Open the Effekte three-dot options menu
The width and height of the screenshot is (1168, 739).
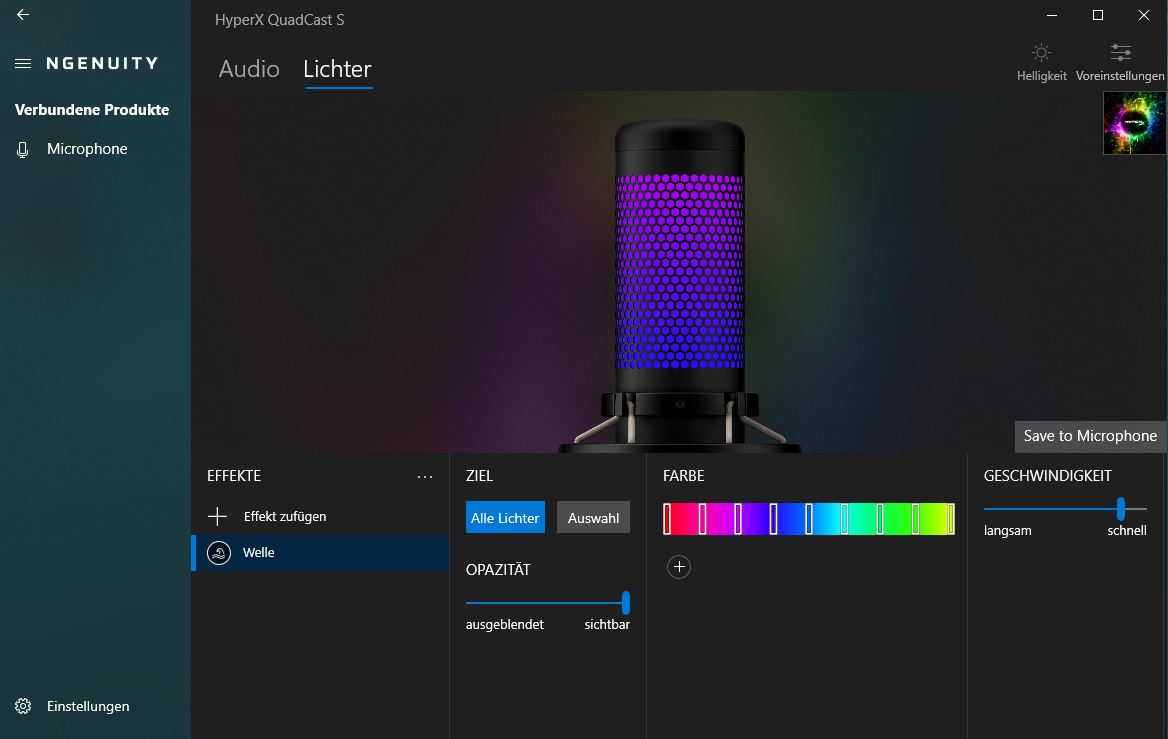pyautogui.click(x=425, y=477)
